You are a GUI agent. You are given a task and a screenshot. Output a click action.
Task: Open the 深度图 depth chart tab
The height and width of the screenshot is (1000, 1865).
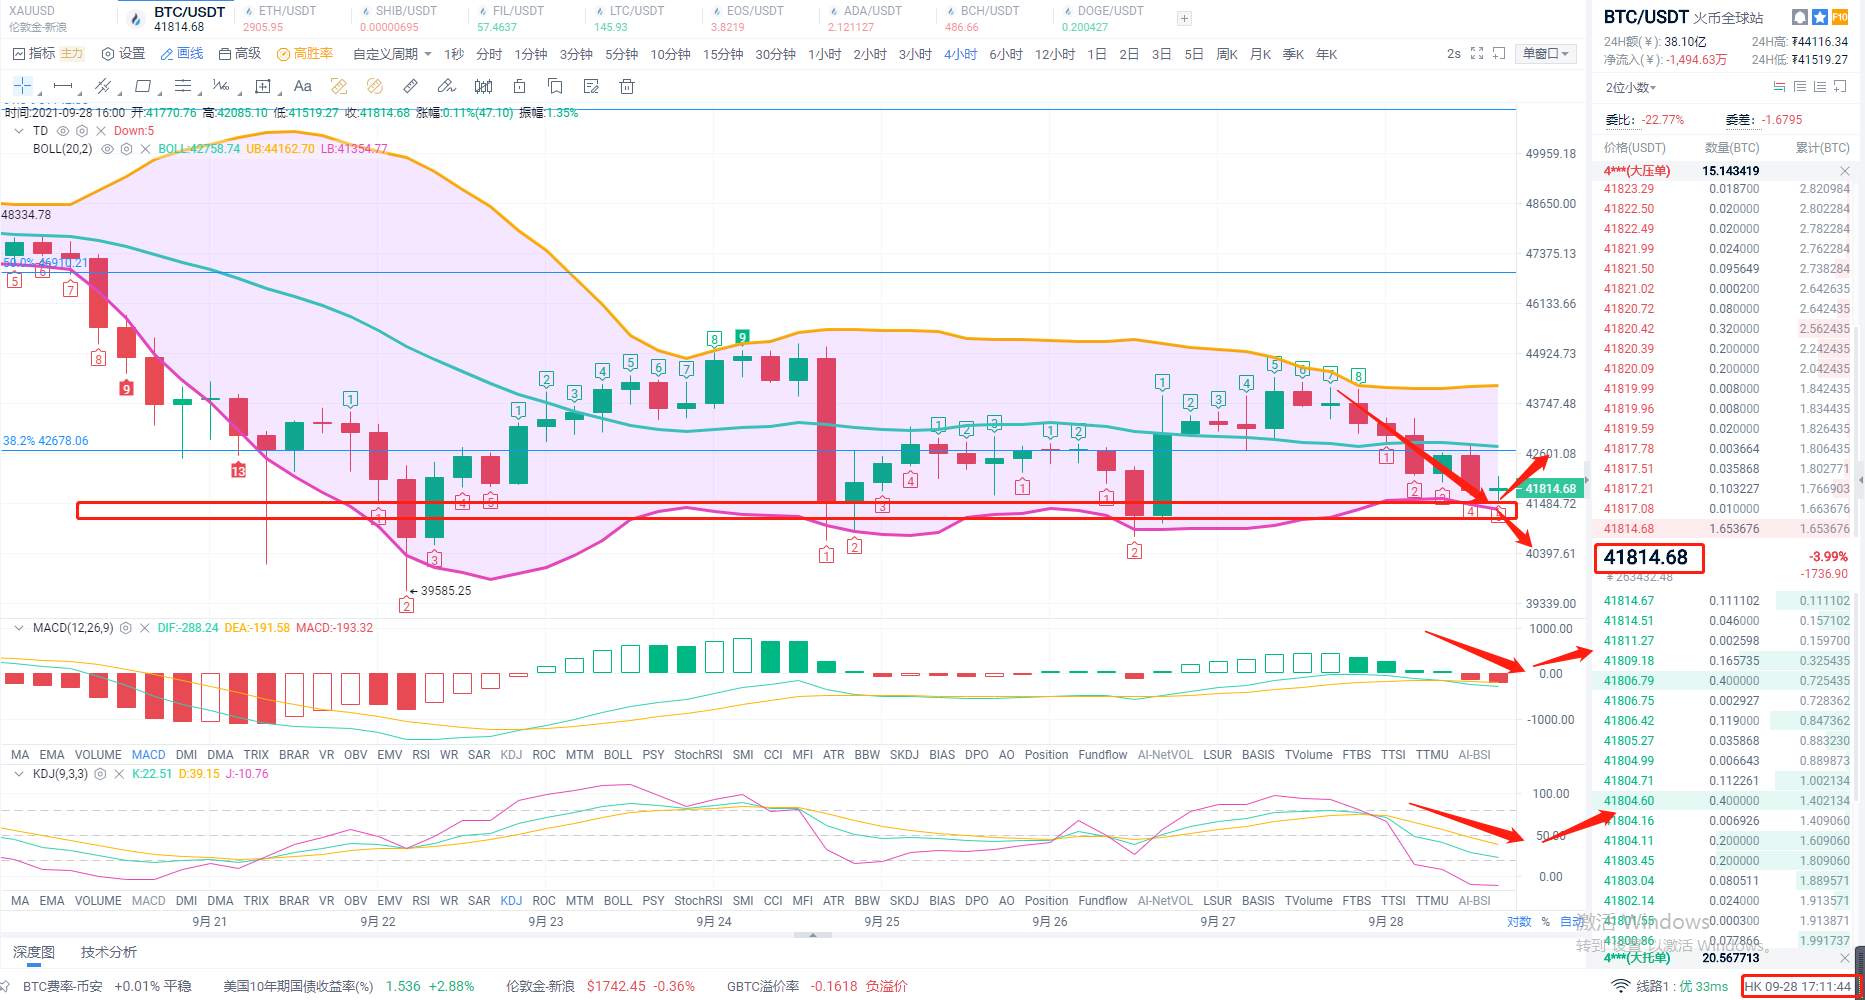pyautogui.click(x=34, y=952)
